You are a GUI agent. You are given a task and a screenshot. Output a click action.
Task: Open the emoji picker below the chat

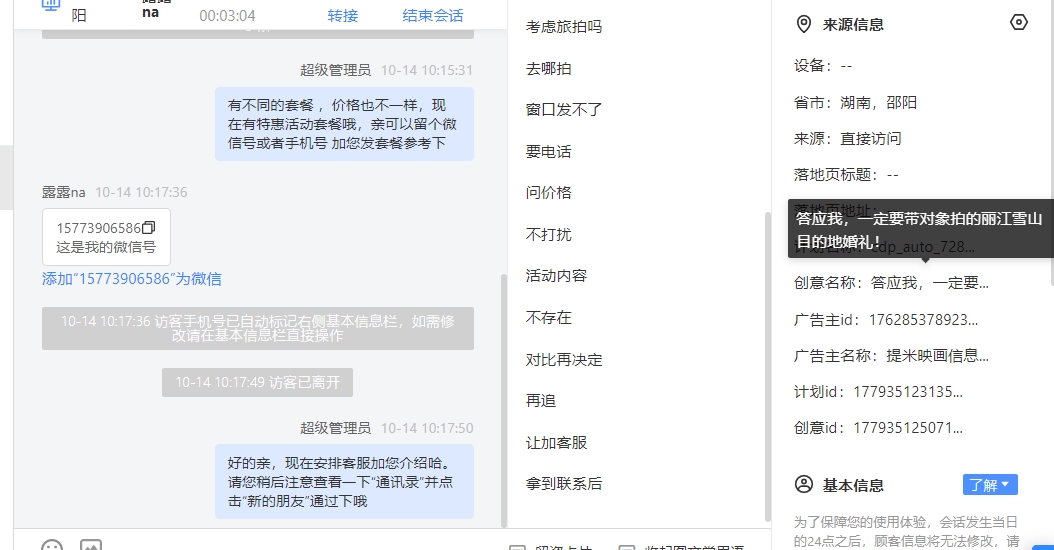click(x=52, y=546)
